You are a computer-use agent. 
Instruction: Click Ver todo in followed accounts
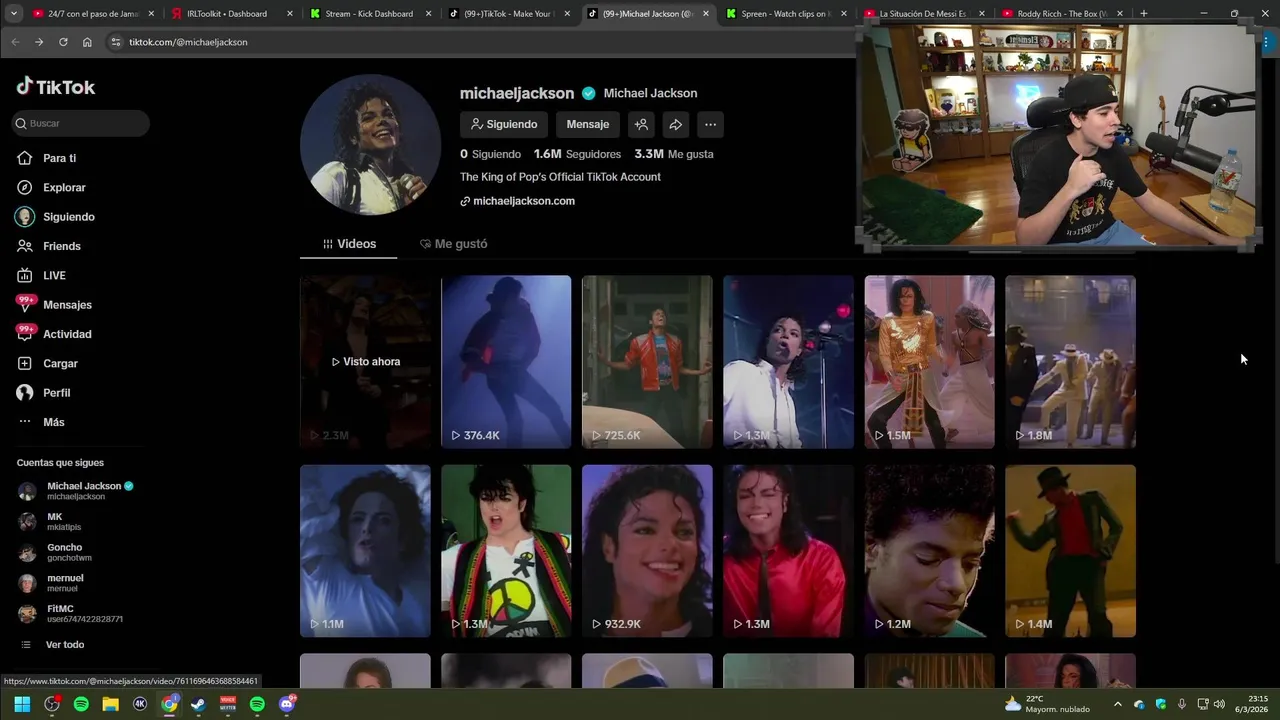coord(53,645)
